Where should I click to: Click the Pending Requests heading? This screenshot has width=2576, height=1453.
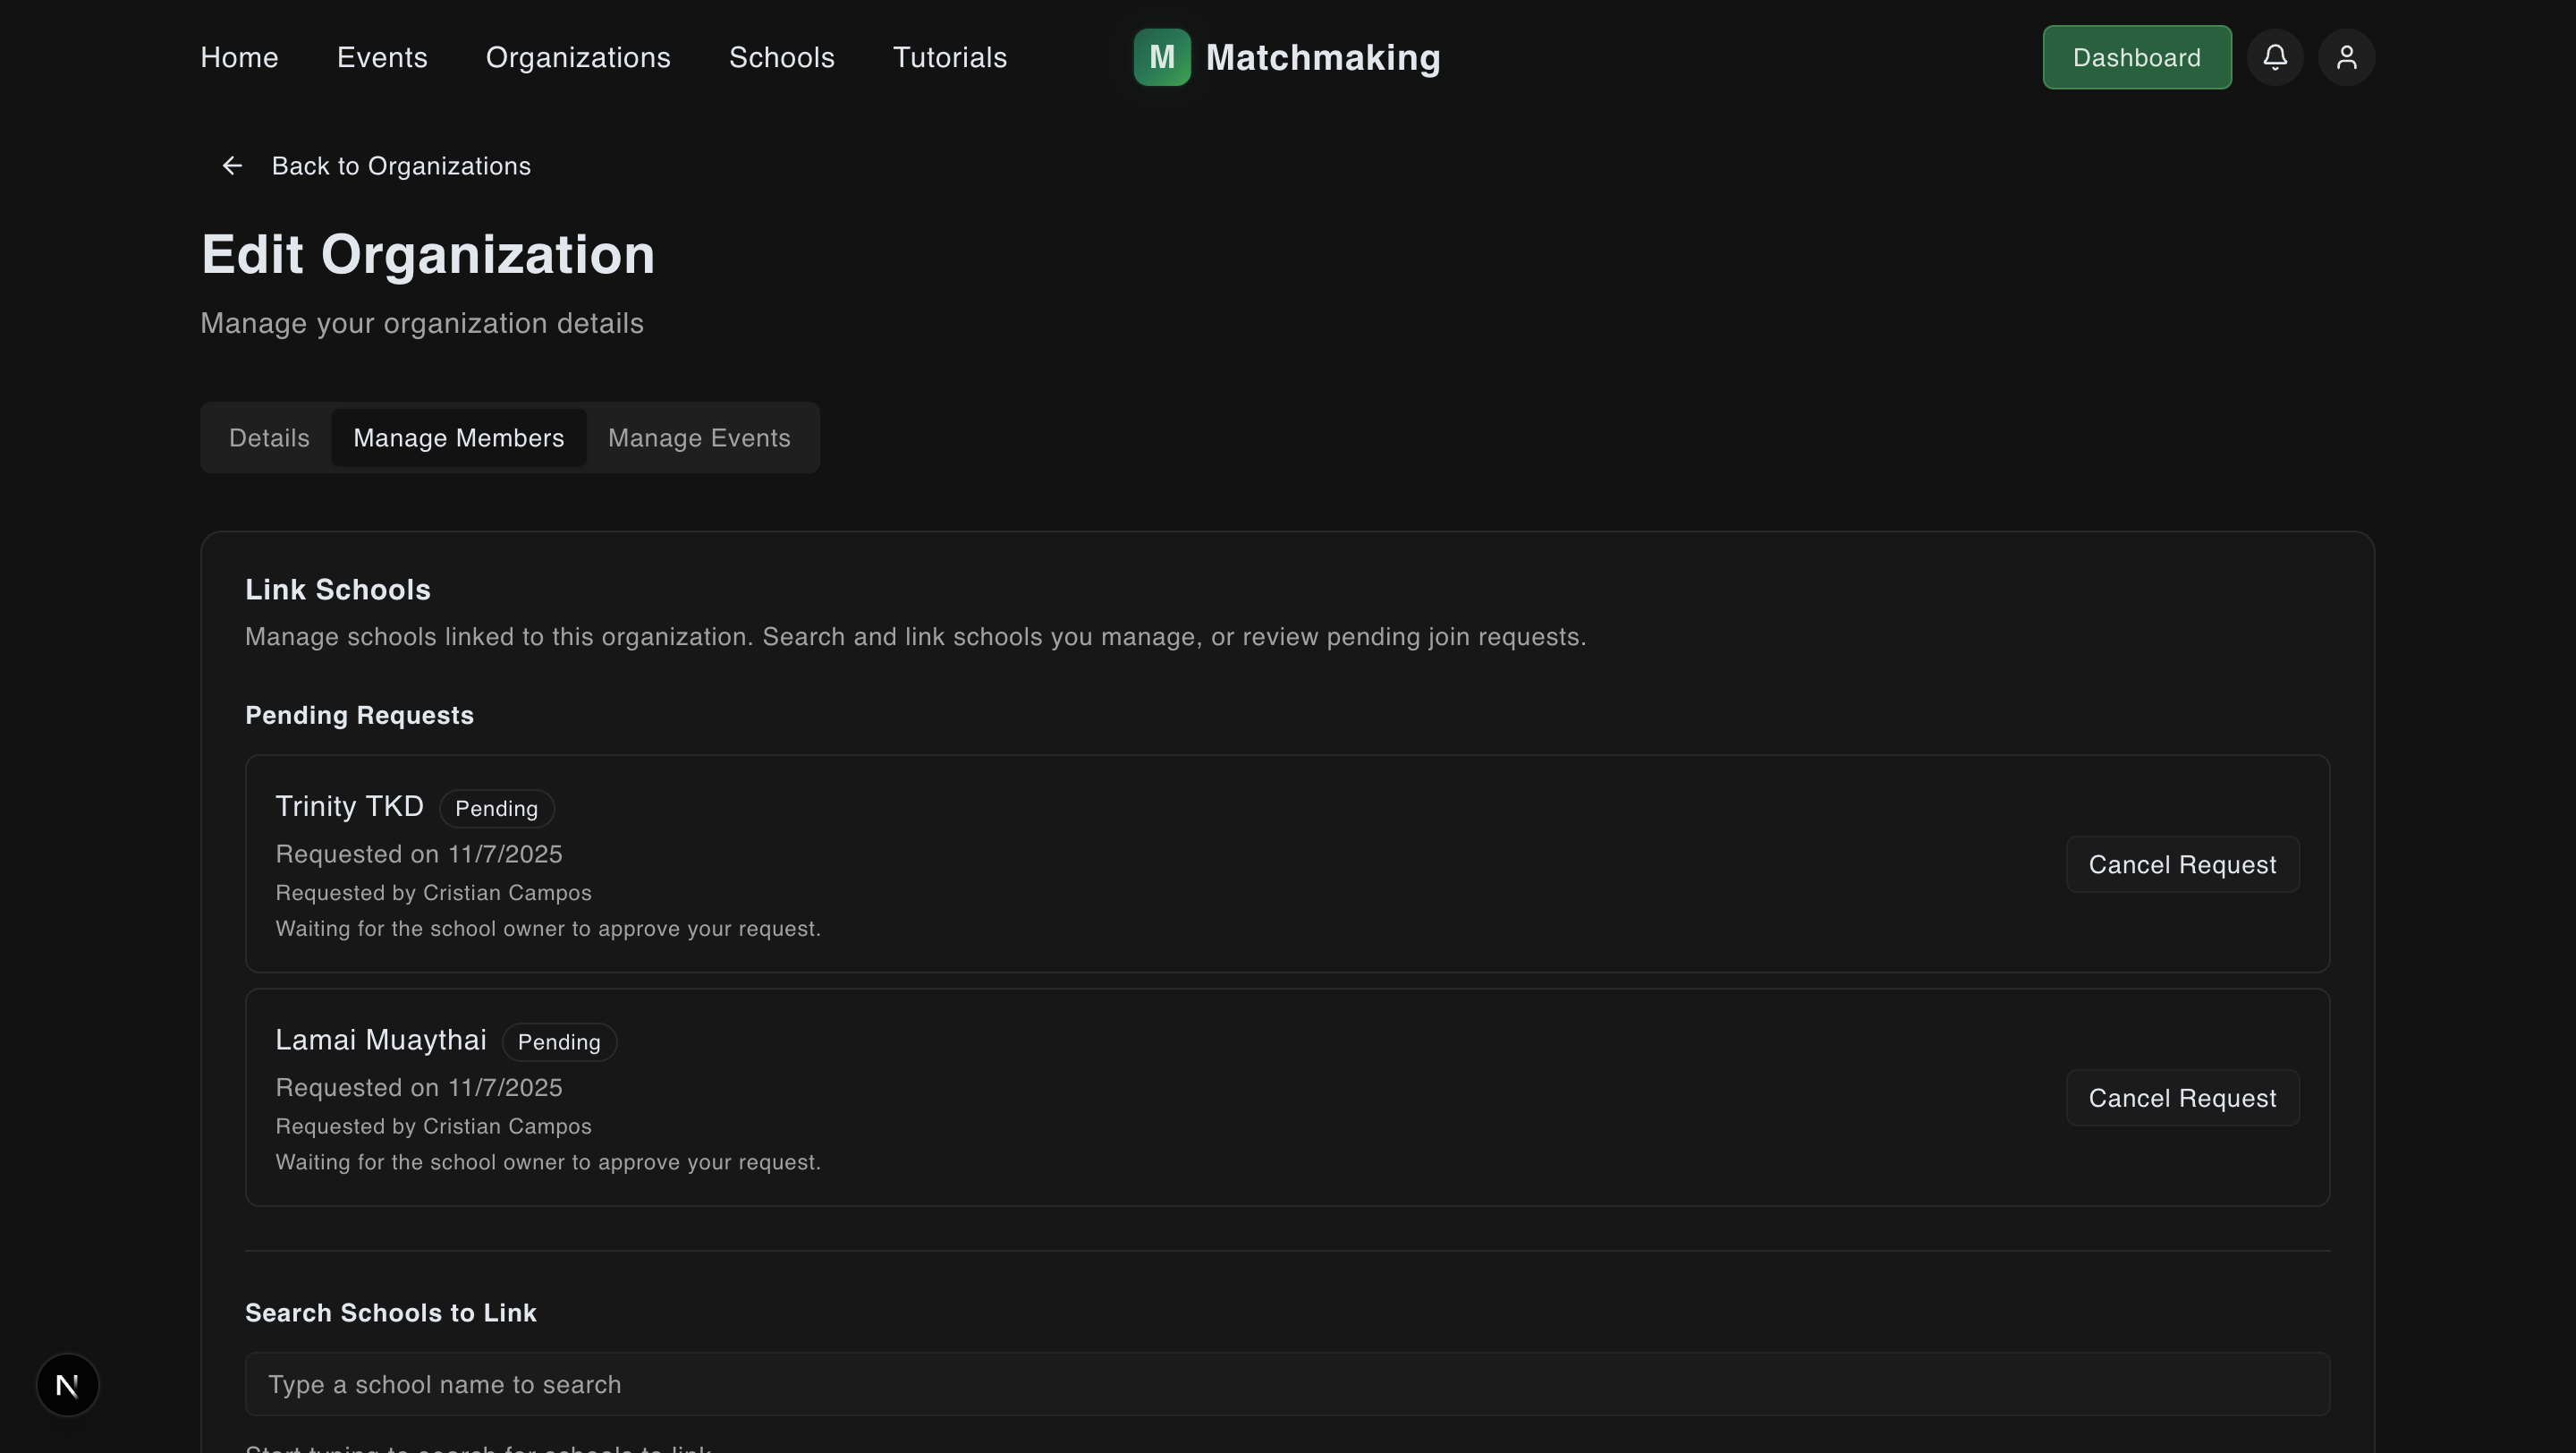[359, 716]
